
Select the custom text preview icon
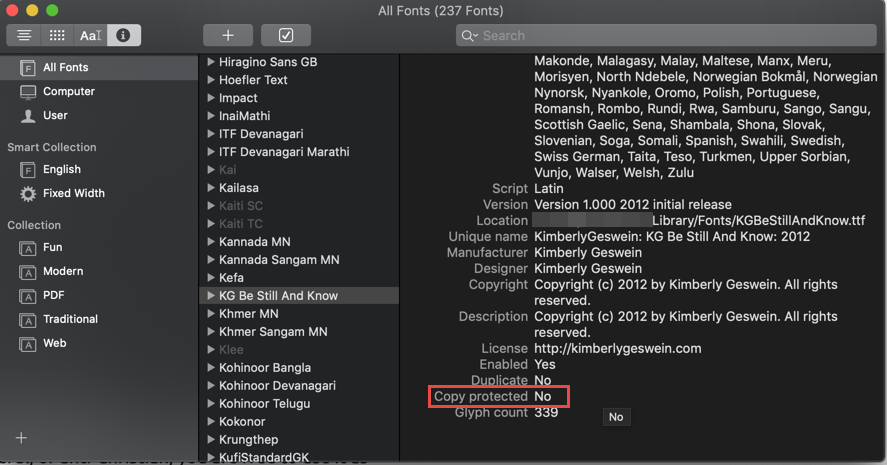(x=90, y=35)
